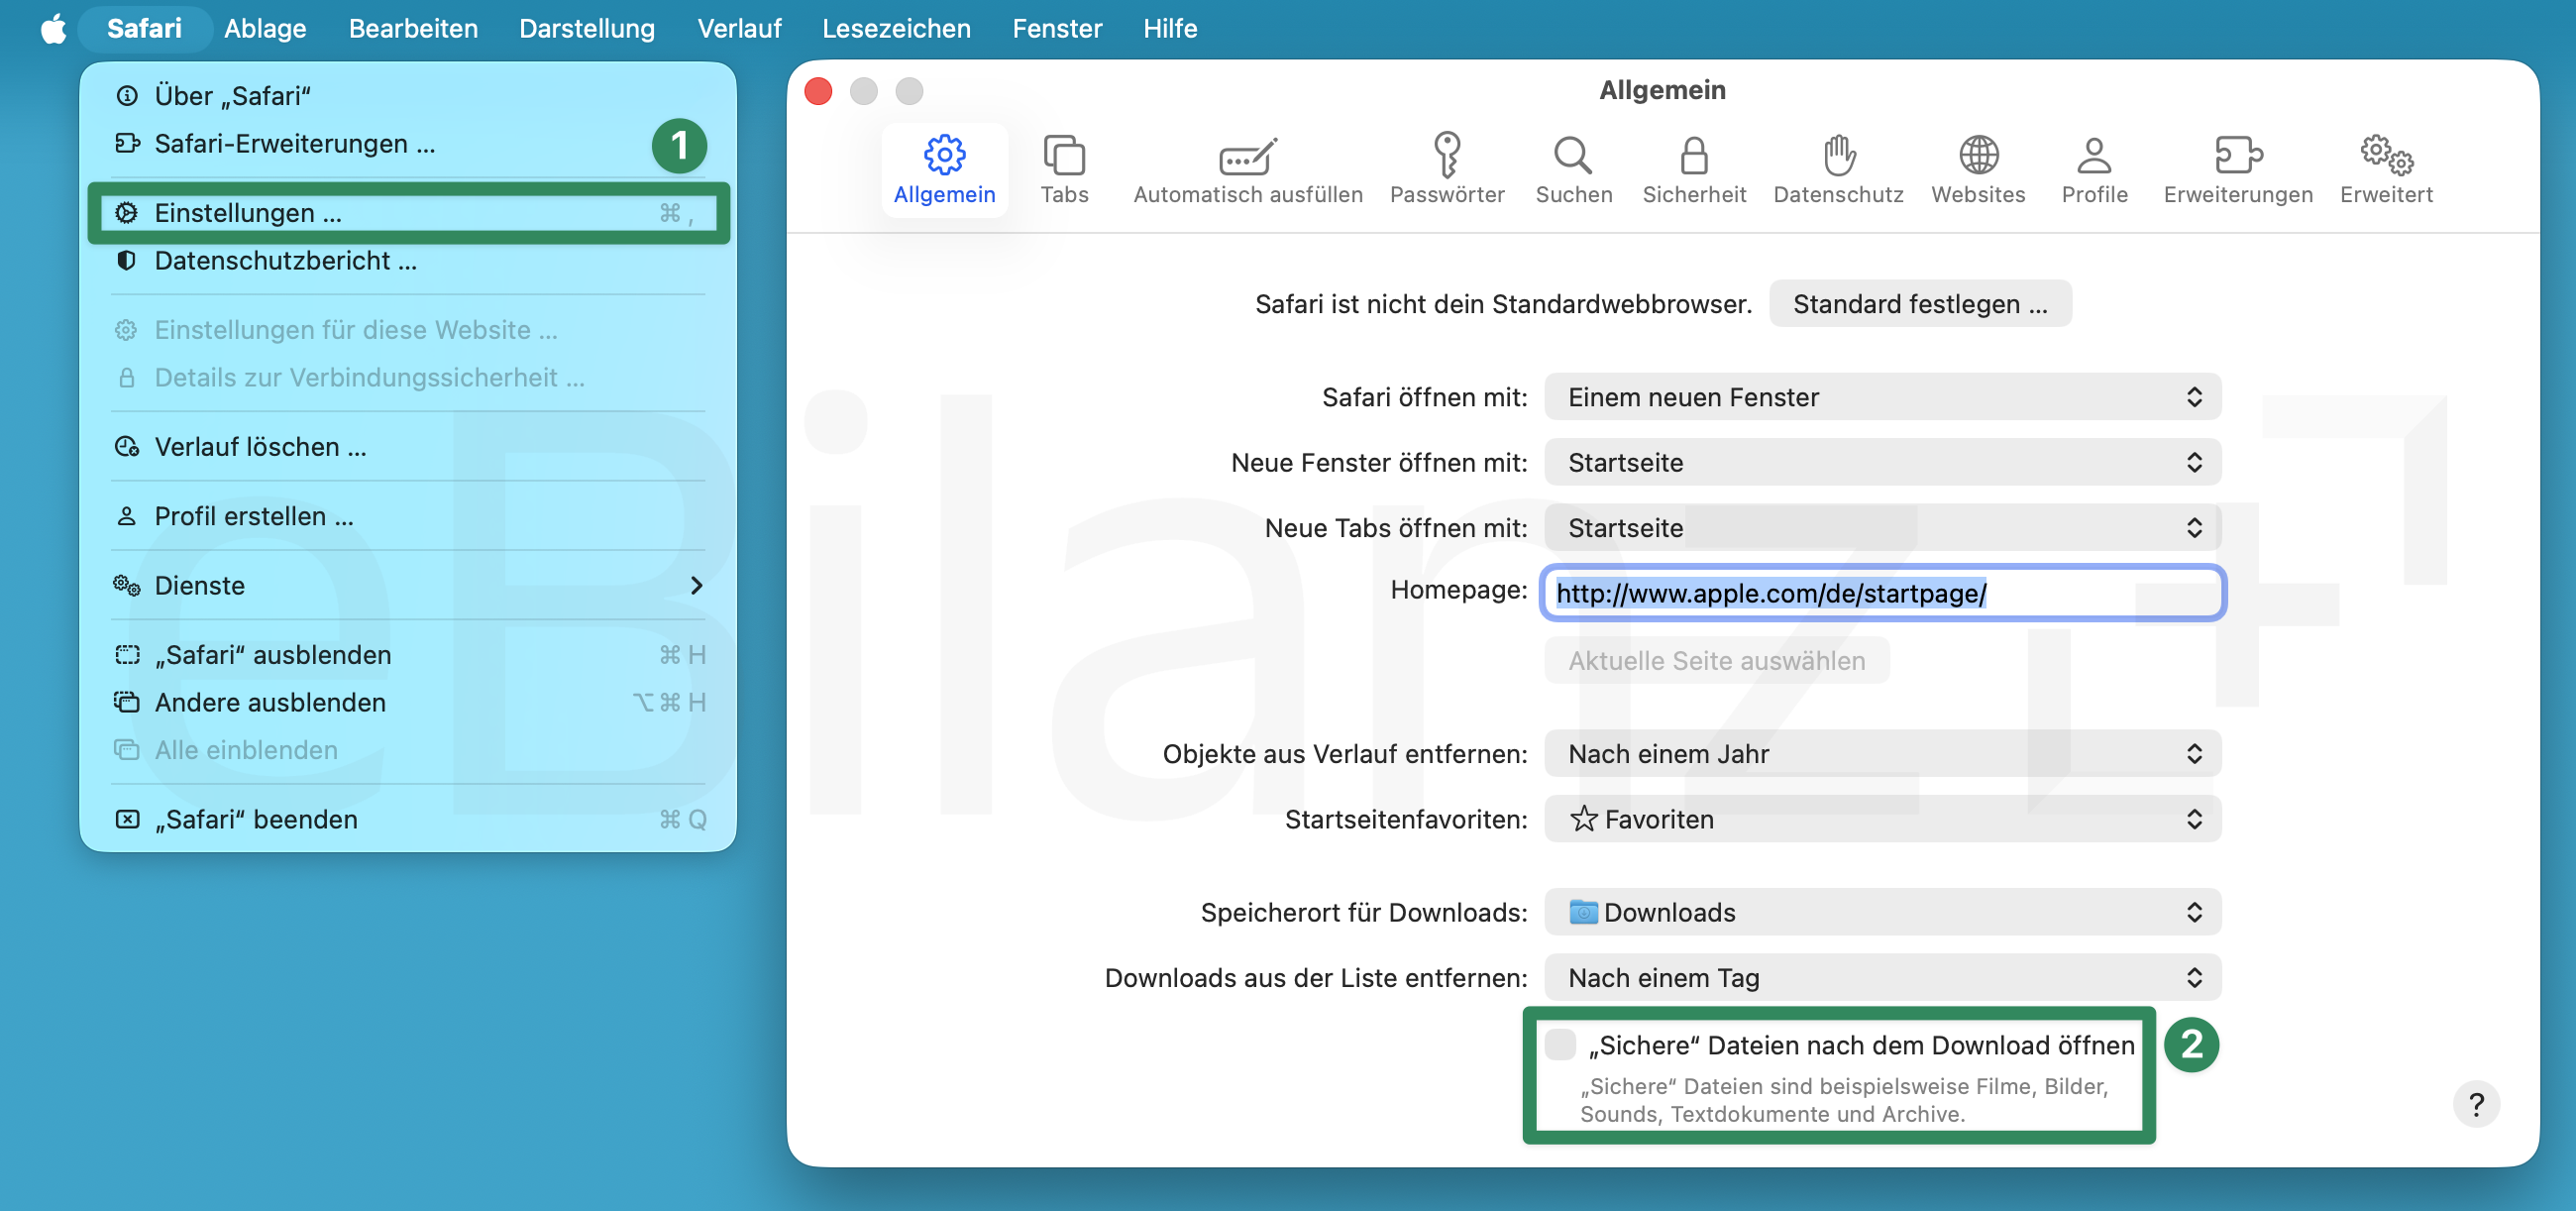Open the Bearbeiten menu
The height and width of the screenshot is (1211, 2576).
(413, 28)
